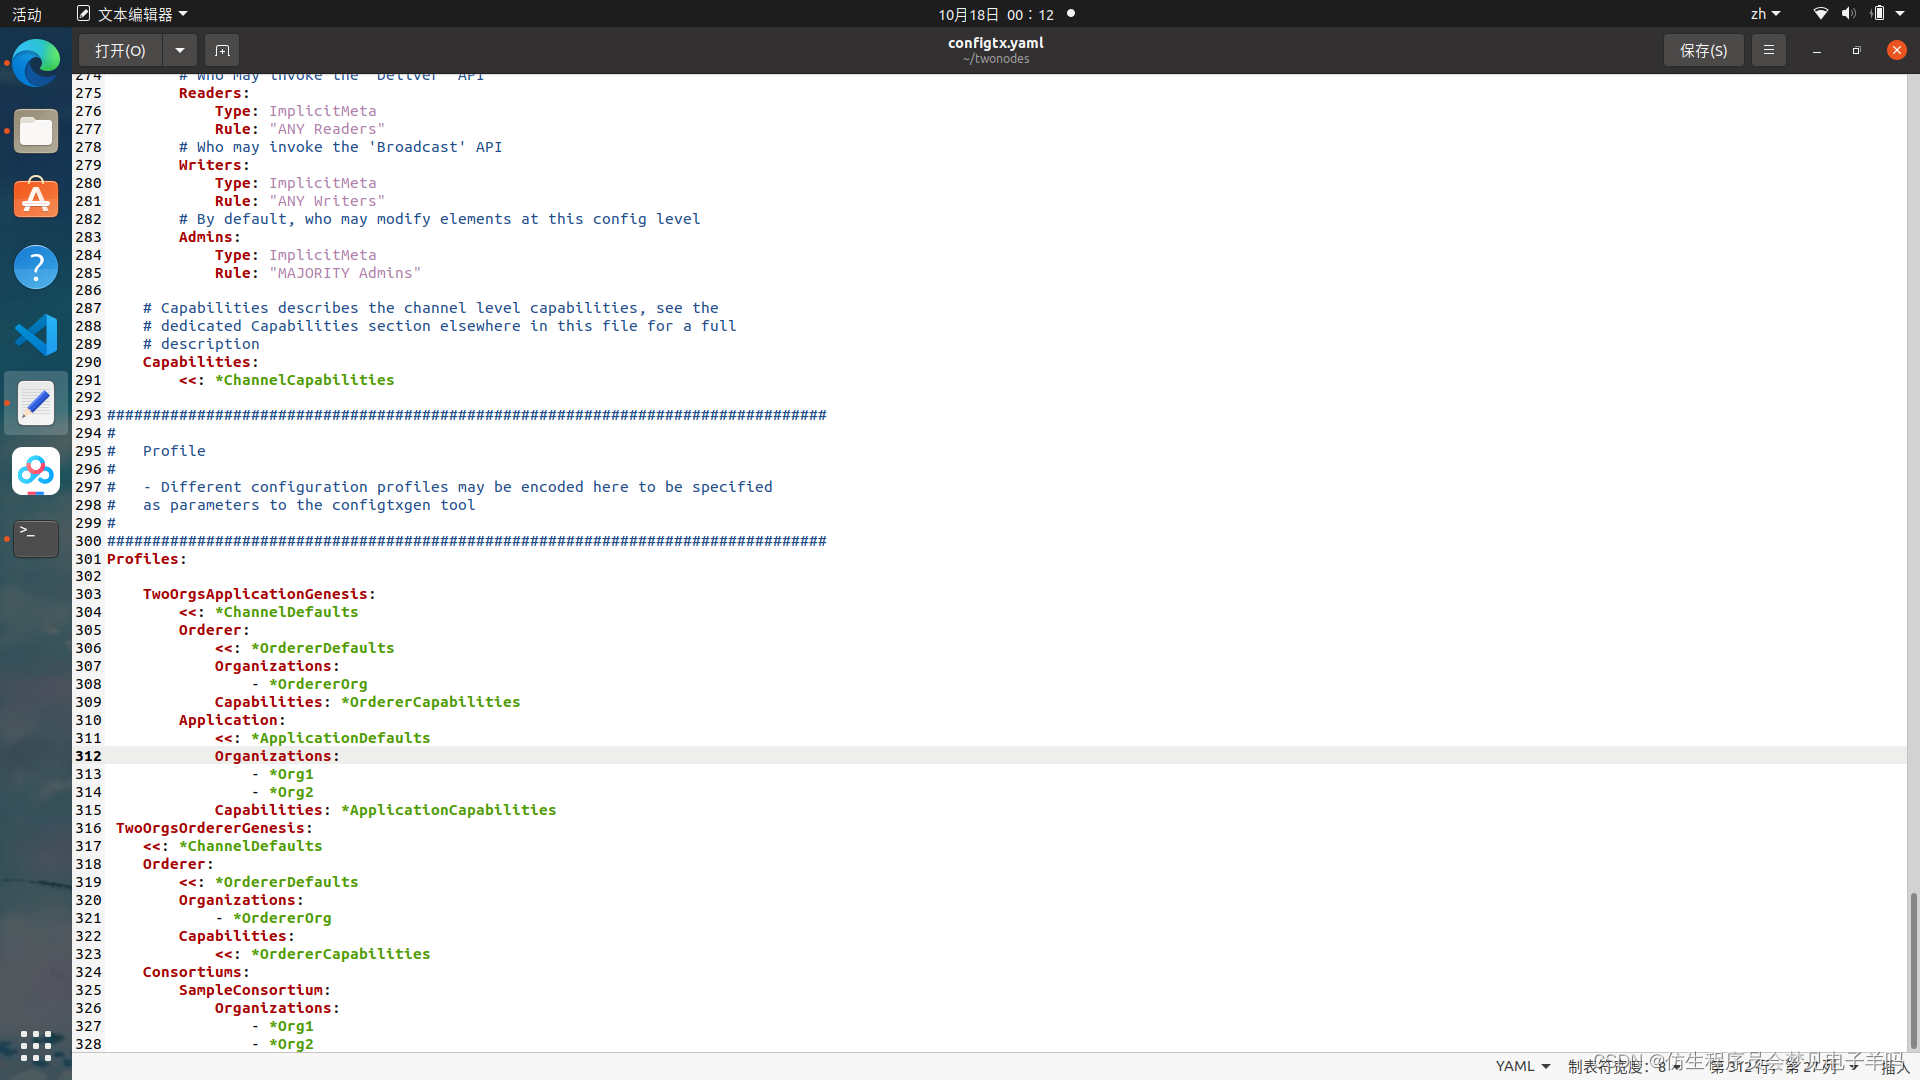Open Ubuntu Software store icon
Image resolution: width=1920 pixels, height=1080 pixels.
(36, 199)
